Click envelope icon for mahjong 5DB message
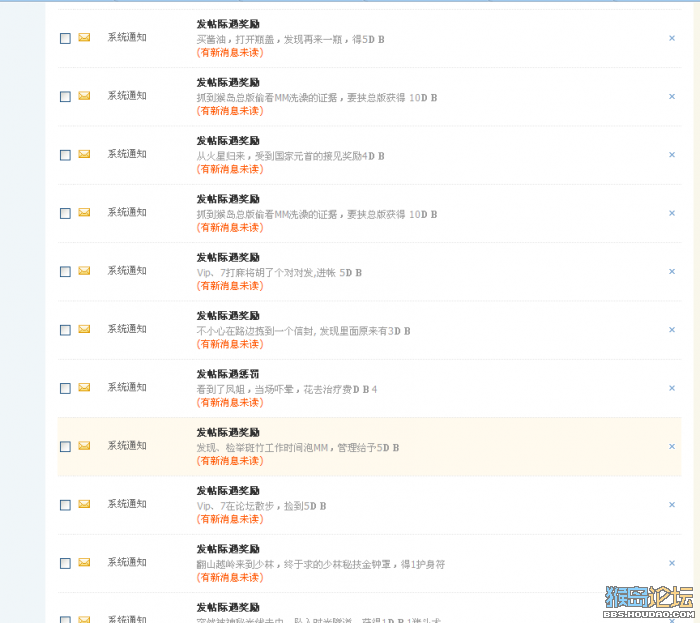Screen dimensions: 700x623 coord(84,271)
